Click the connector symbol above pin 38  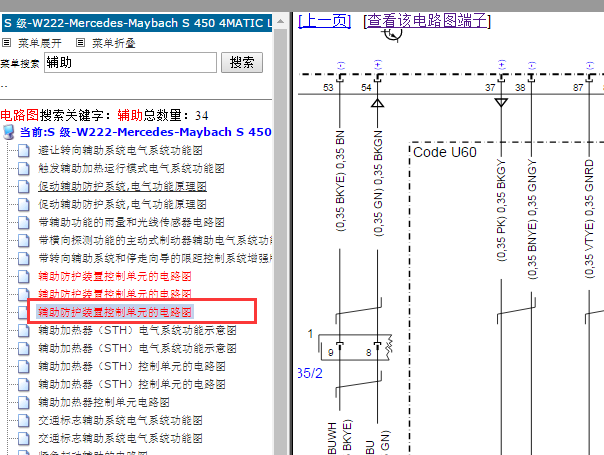(532, 77)
